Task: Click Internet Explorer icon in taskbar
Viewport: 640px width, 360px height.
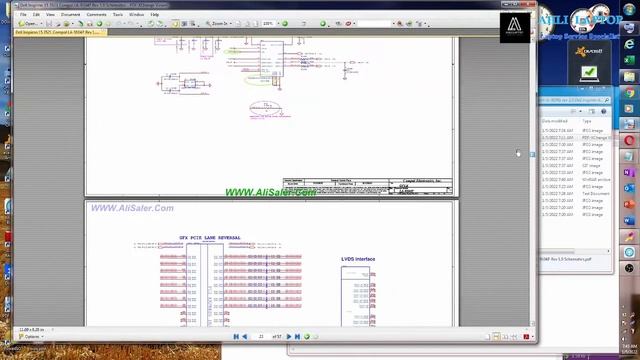Action: pyautogui.click(x=629, y=44)
